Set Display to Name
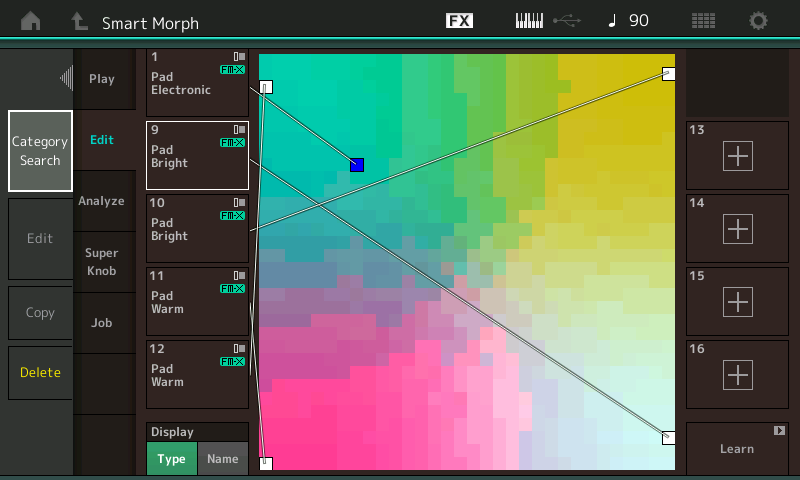800x480 pixels. [223, 458]
